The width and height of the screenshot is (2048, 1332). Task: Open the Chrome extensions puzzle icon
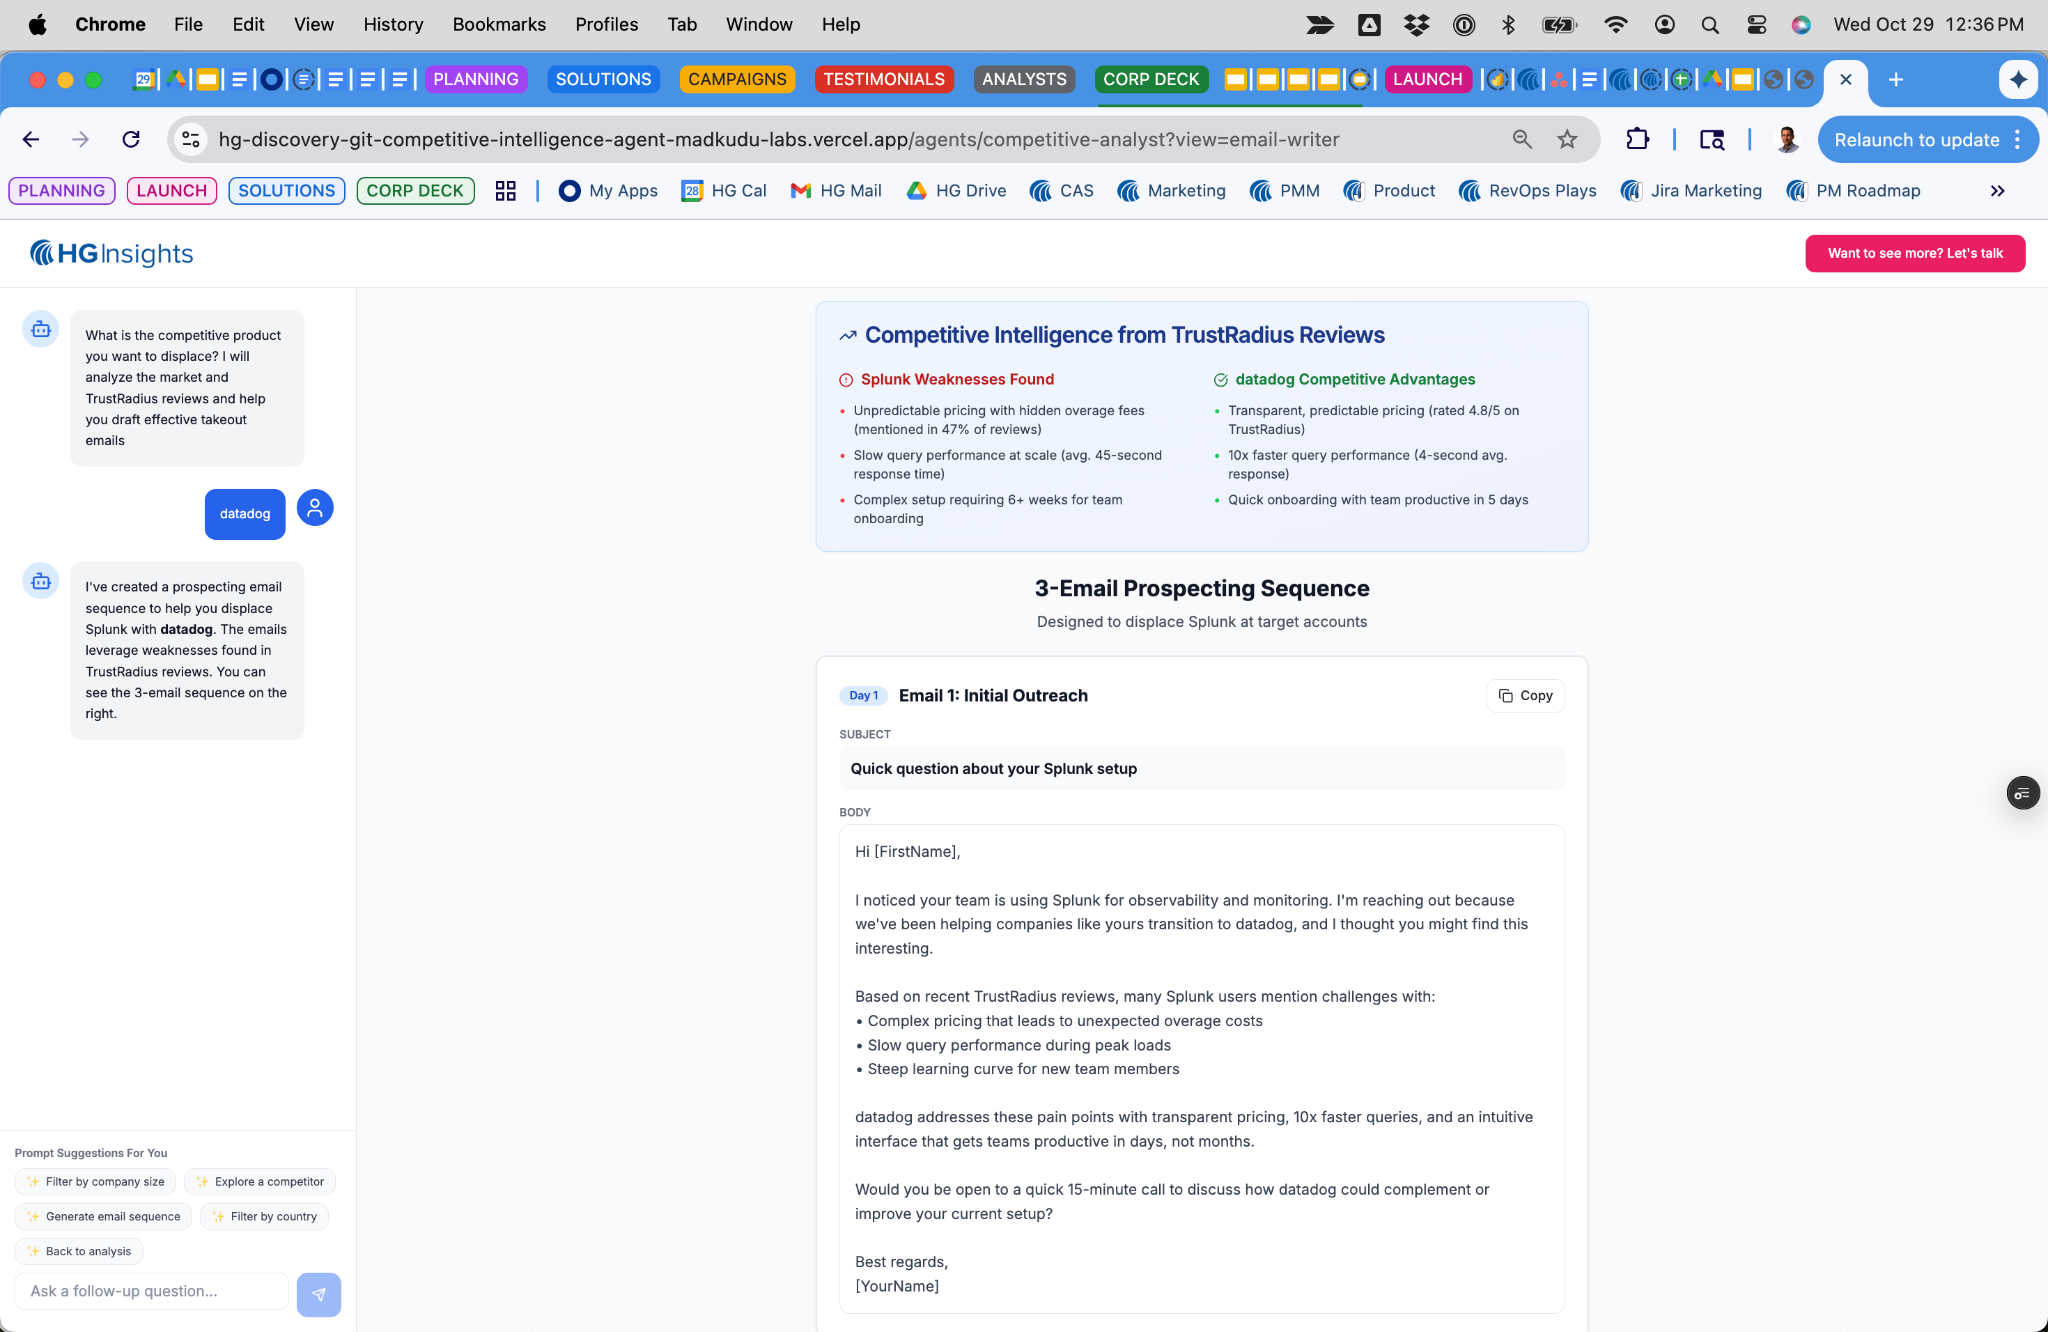[1637, 140]
